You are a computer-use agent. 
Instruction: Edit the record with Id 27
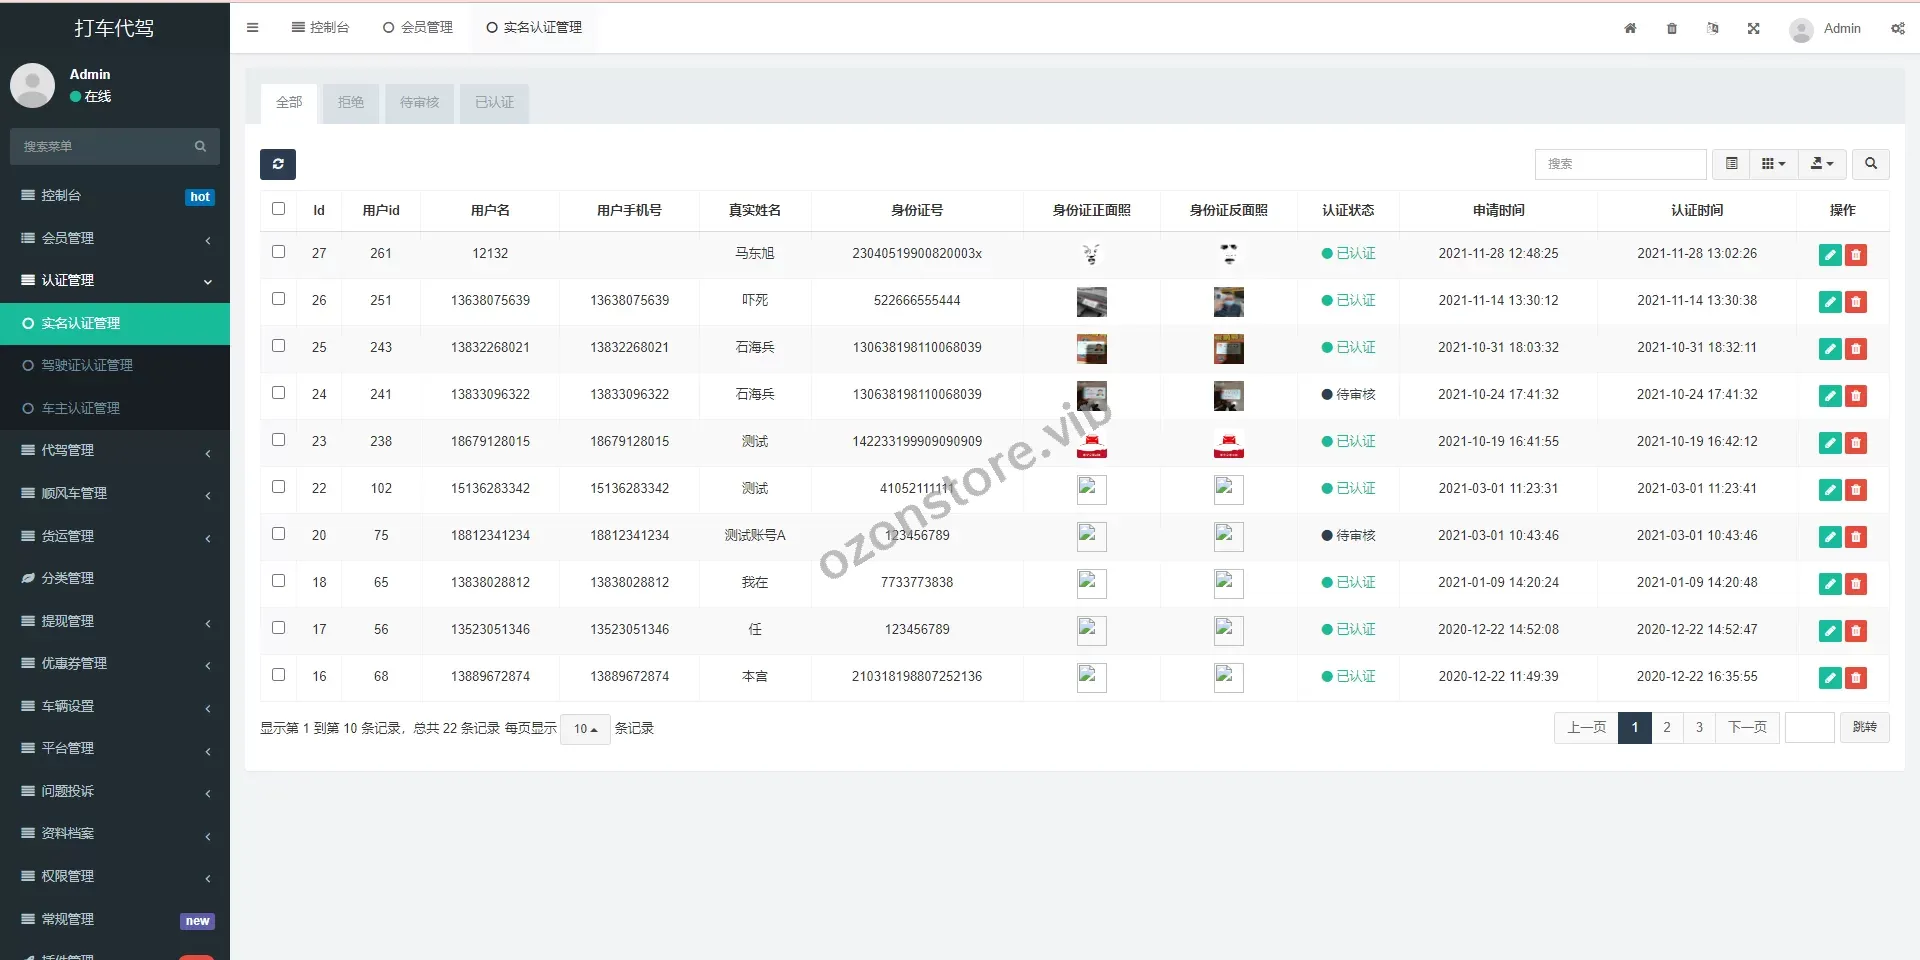(1830, 255)
